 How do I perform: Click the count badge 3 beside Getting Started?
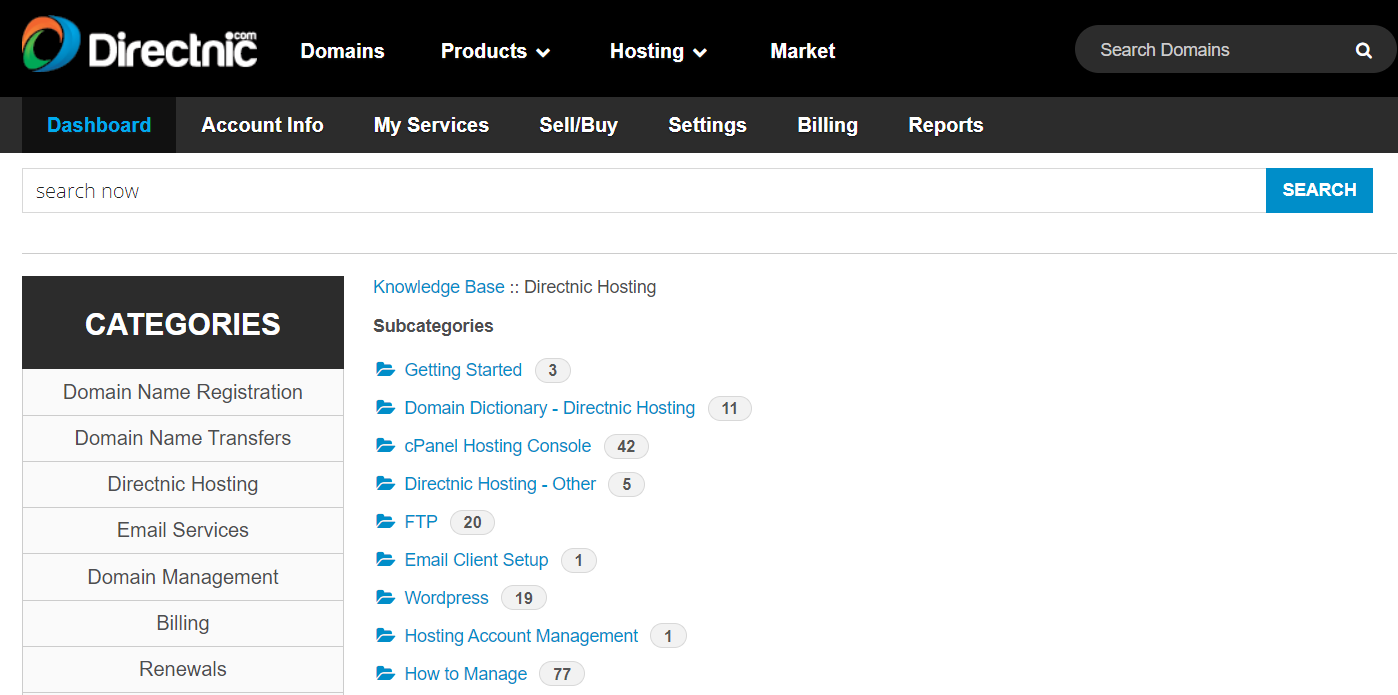coord(553,370)
